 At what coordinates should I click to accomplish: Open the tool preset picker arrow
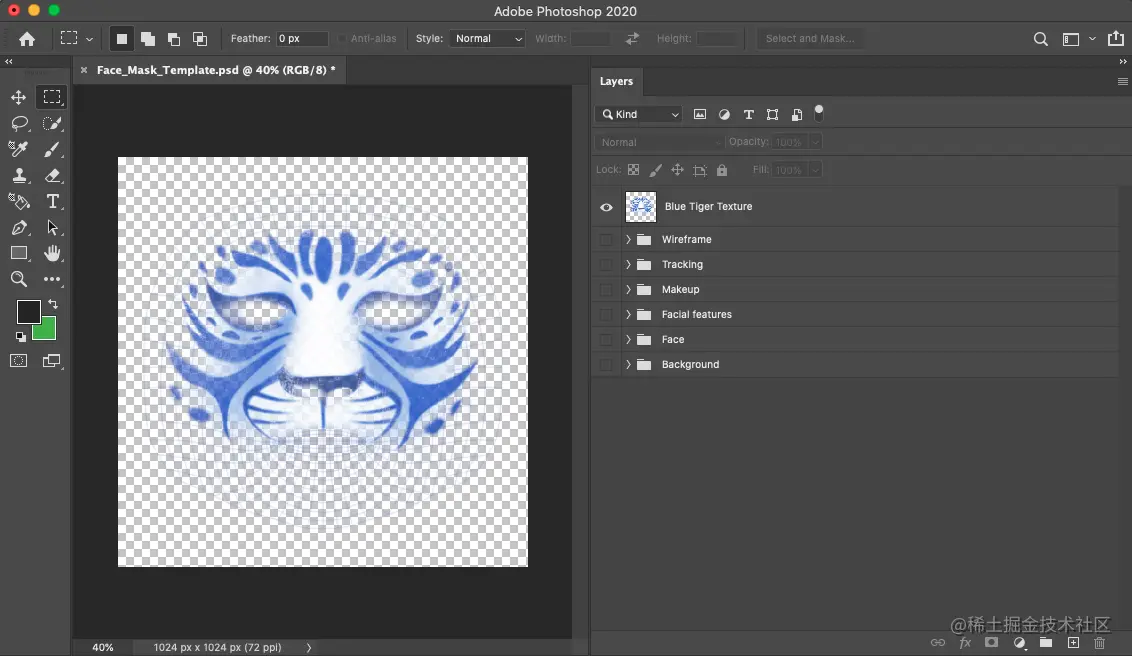[90, 39]
